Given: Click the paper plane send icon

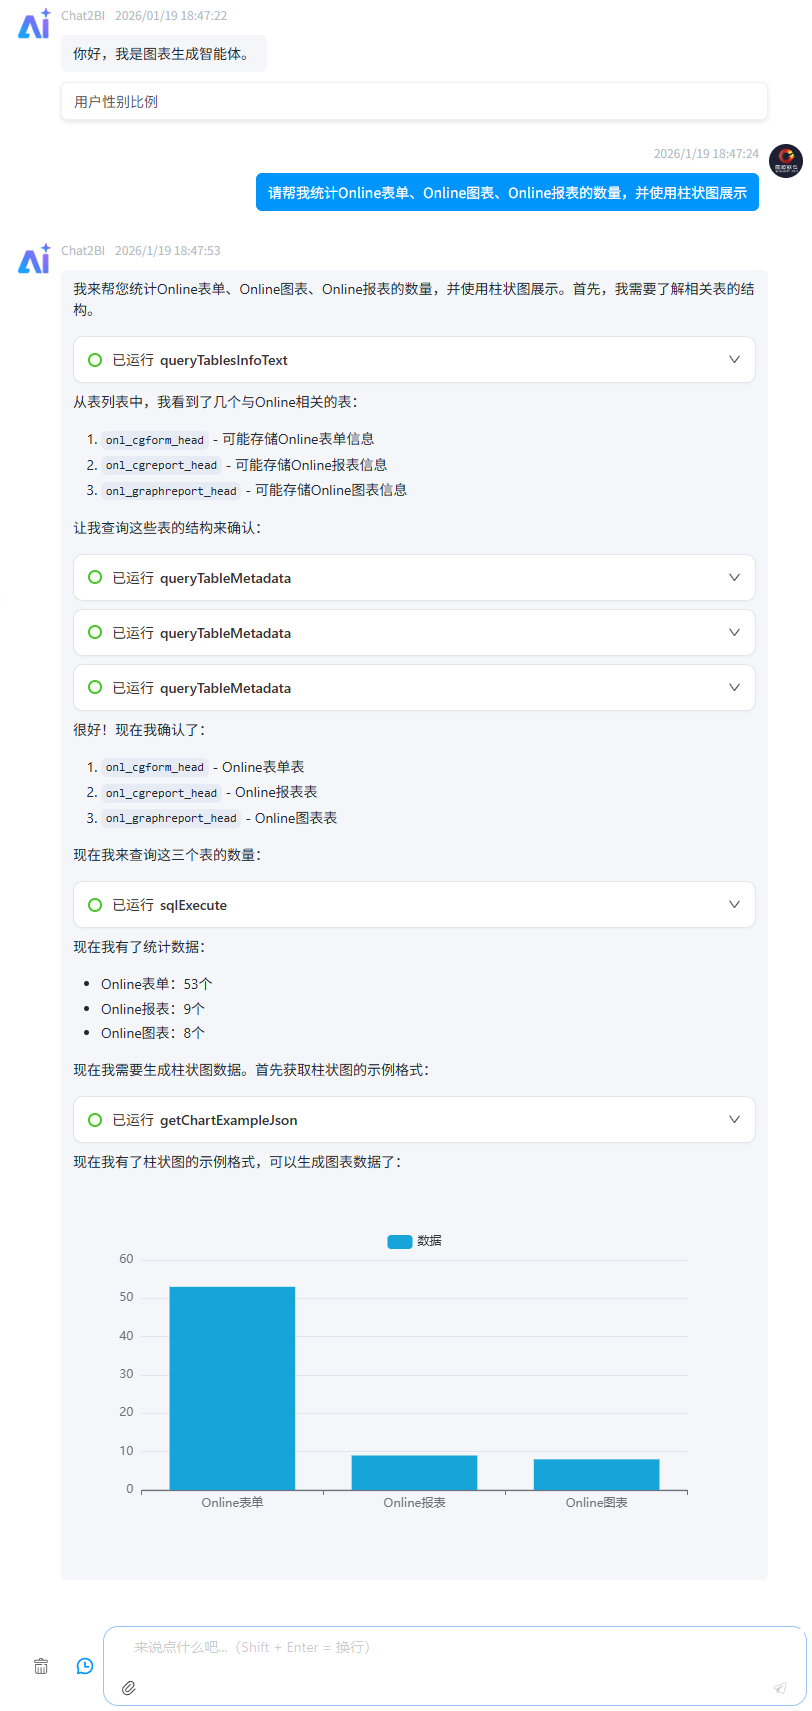Looking at the screenshot, I should (x=780, y=1688).
